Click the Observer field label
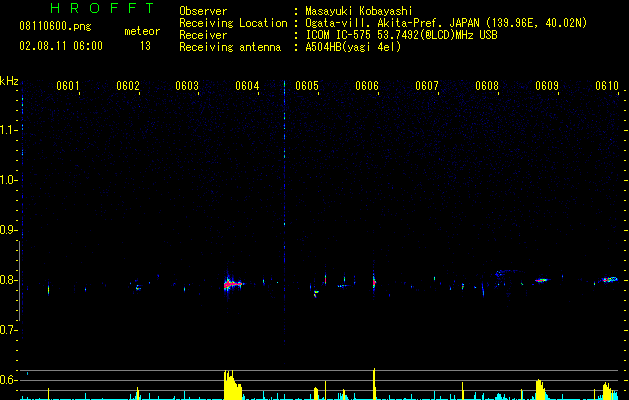This screenshot has height=400, width=629. [x=203, y=11]
